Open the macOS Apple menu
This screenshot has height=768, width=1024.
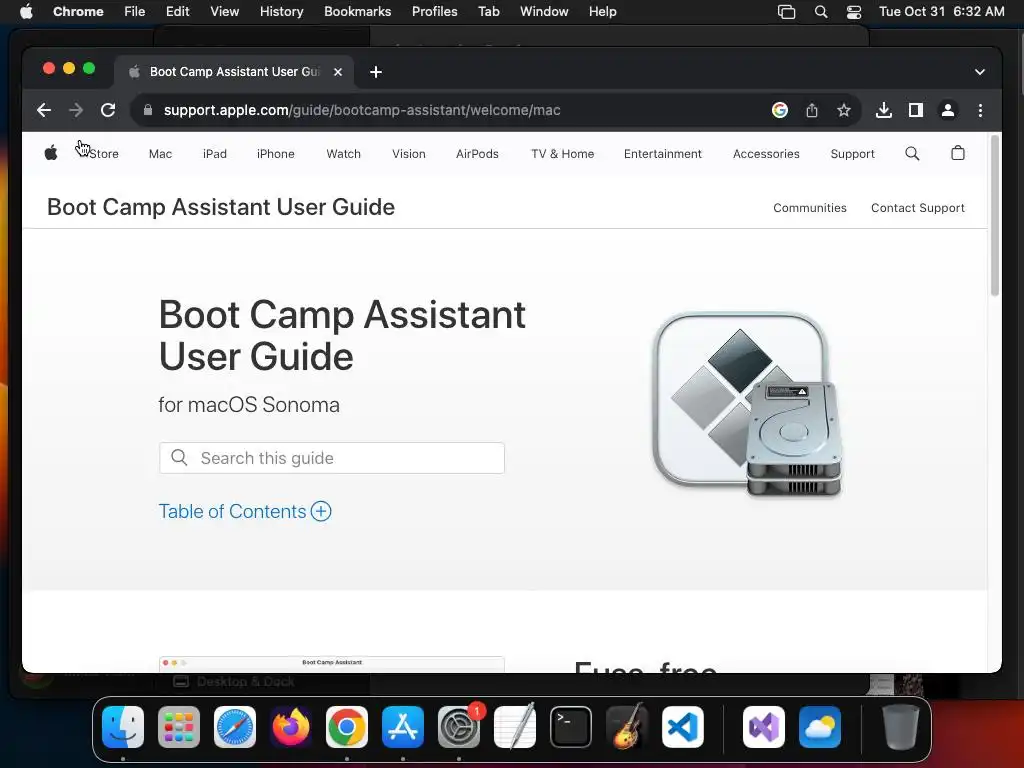point(26,12)
